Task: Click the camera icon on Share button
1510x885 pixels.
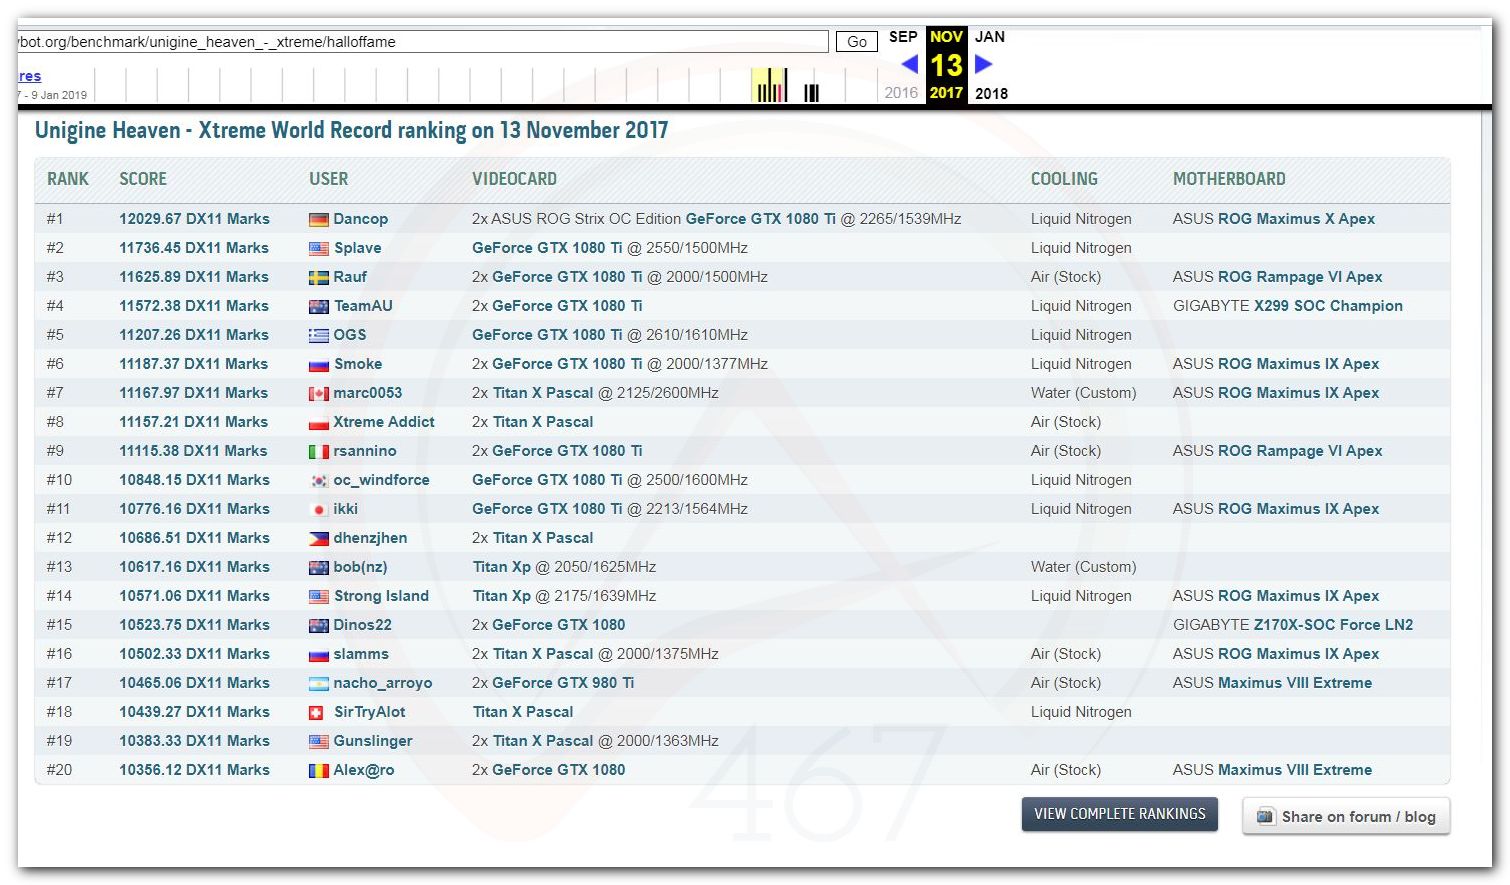Action: [1265, 816]
